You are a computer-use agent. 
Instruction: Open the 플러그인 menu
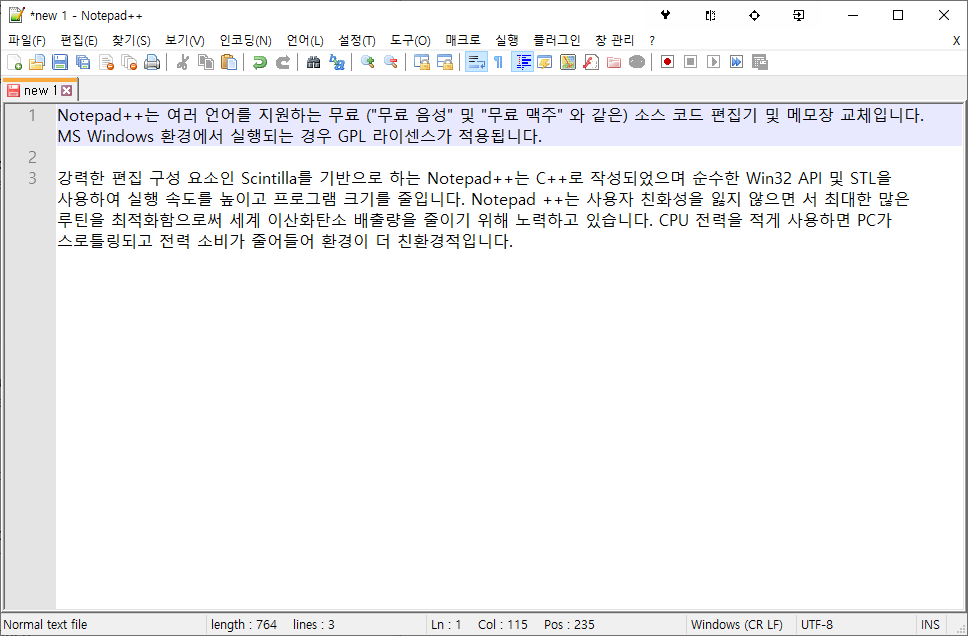coord(557,41)
